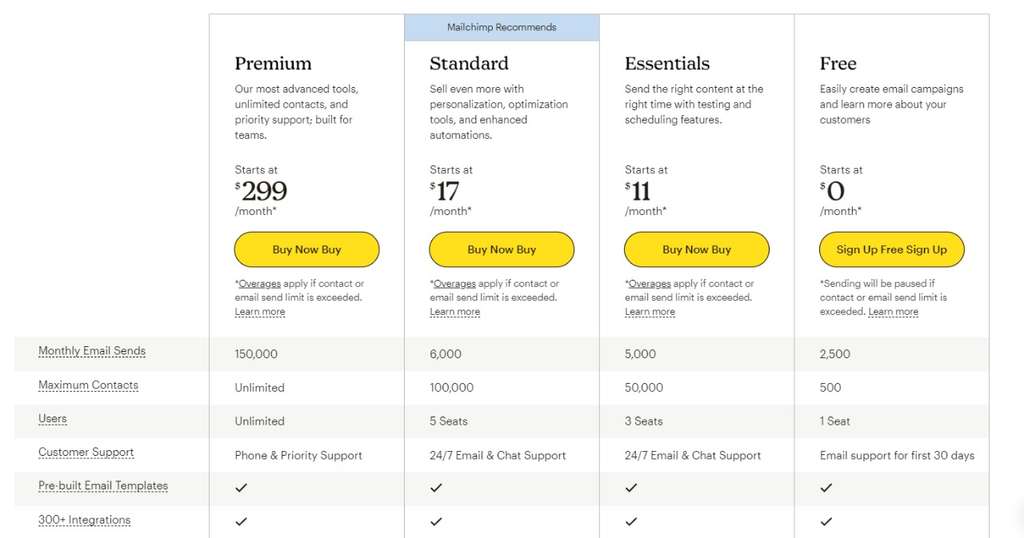1024x538 pixels.
Task: Open Overages link in Premium column
Action: pyautogui.click(x=259, y=284)
